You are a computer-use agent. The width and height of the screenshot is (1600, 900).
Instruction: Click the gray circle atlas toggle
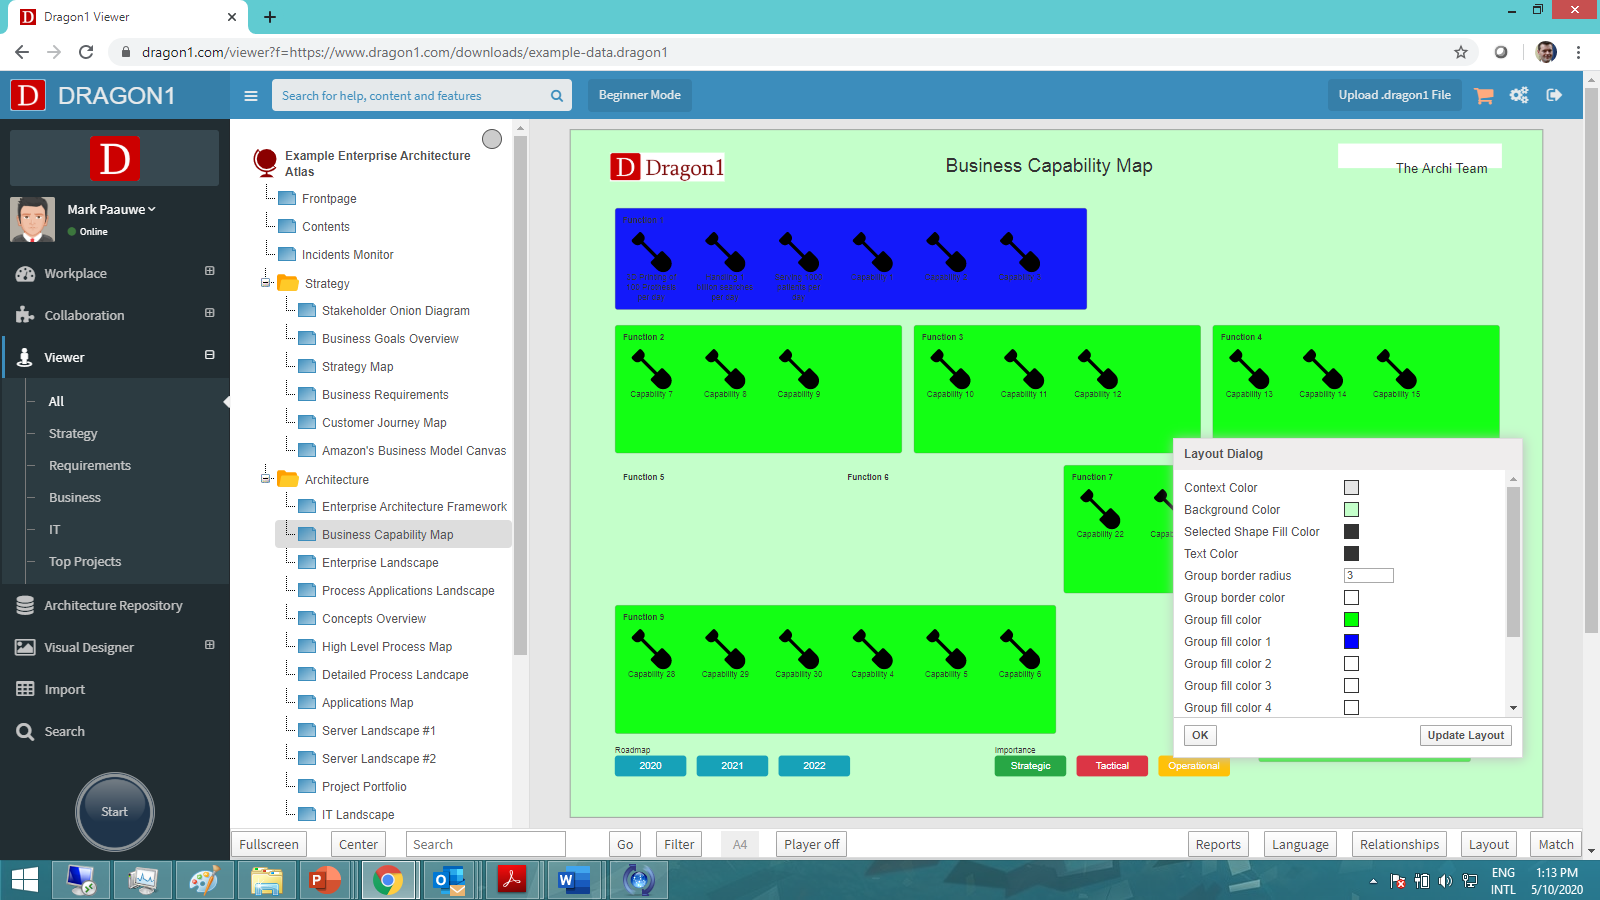click(492, 139)
